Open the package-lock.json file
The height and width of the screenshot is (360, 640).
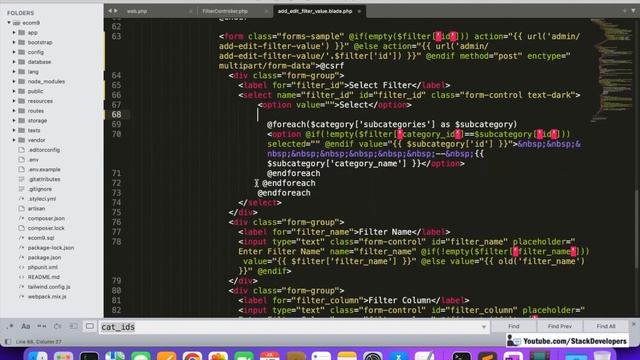pyautogui.click(x=51, y=248)
